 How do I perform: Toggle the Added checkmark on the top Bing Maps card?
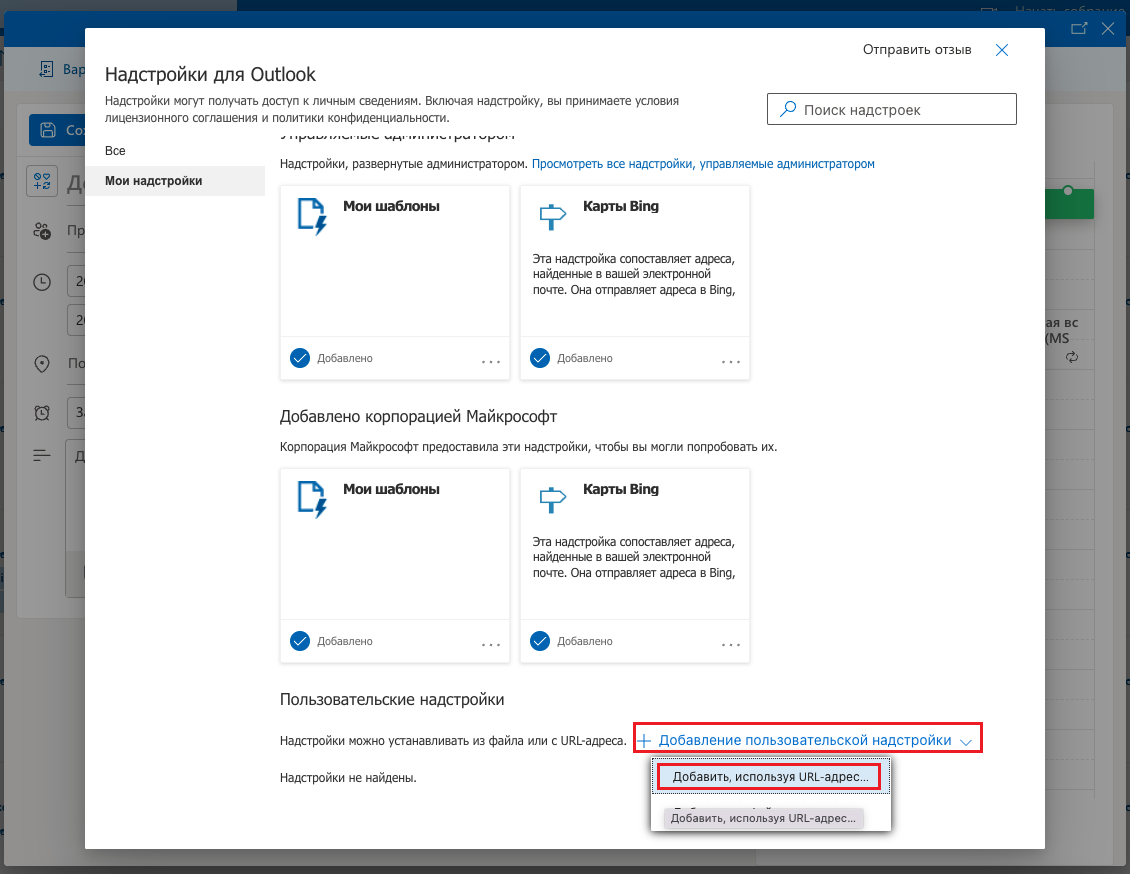tap(540, 358)
